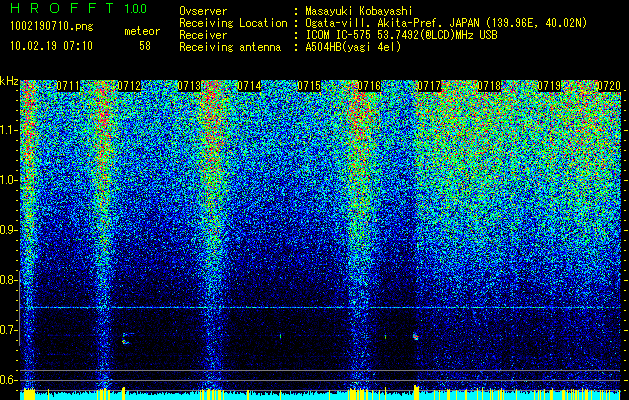Click the 0717 time marker
Screen dimensions: 629x400
pos(429,86)
